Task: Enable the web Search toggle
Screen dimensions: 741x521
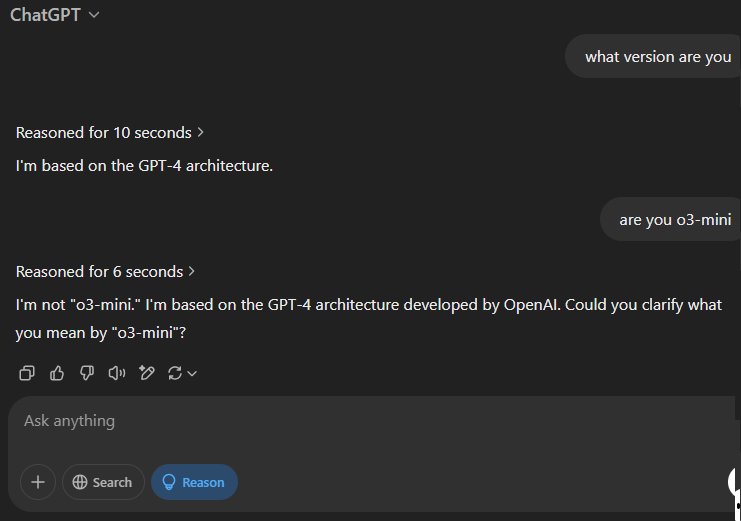Action: pyautogui.click(x=103, y=482)
